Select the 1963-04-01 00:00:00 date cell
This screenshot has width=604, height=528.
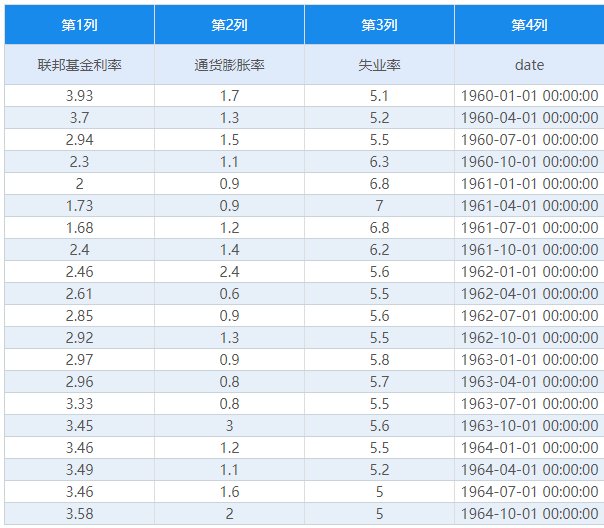click(529, 381)
